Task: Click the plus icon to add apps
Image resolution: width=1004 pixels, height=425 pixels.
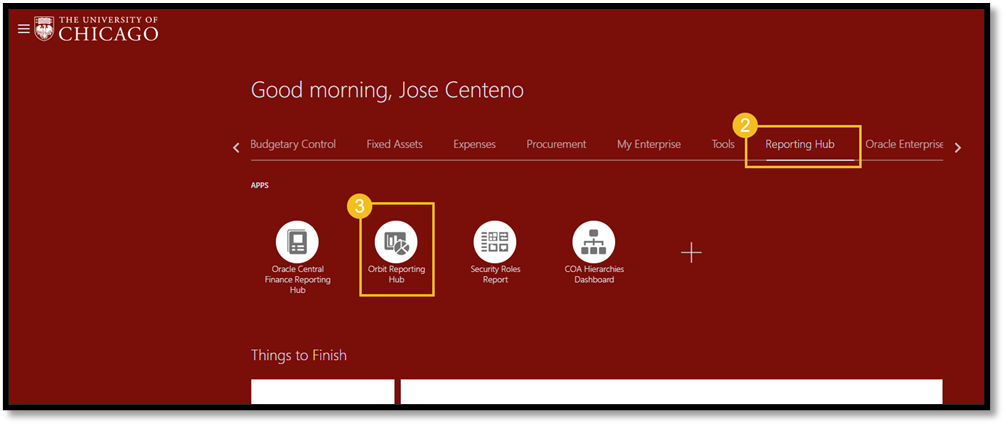Action: tap(692, 253)
